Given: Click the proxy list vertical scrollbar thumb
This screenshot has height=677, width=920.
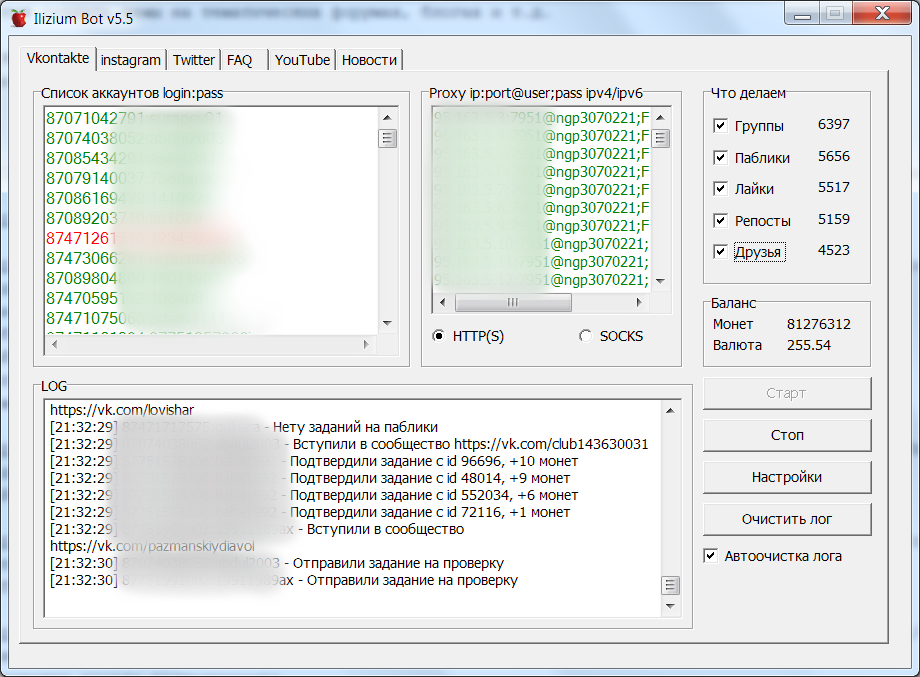Looking at the screenshot, I should tap(661, 138).
